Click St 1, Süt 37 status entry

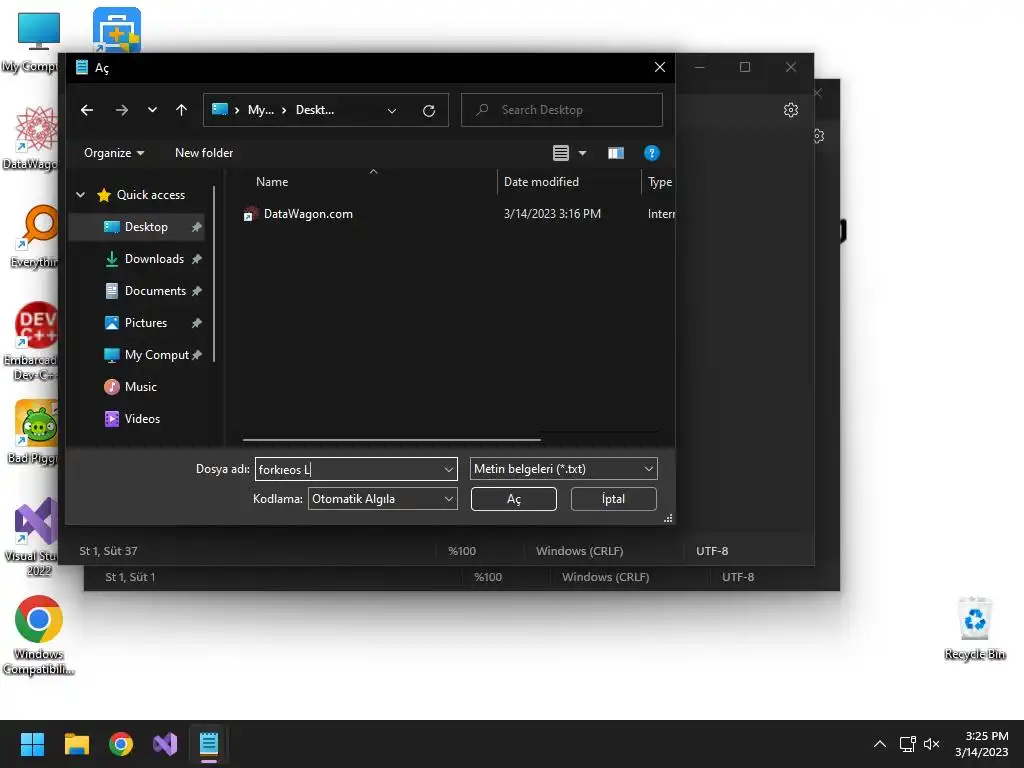point(108,551)
